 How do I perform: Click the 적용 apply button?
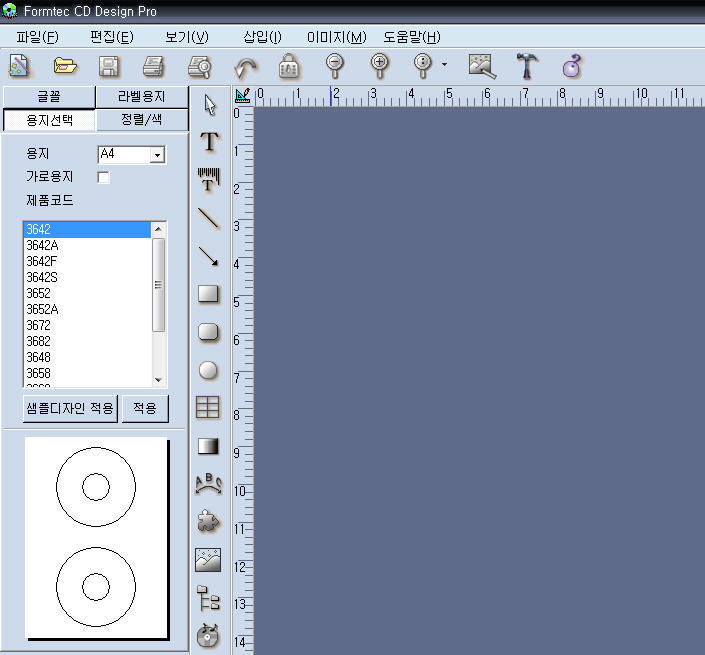click(x=145, y=408)
